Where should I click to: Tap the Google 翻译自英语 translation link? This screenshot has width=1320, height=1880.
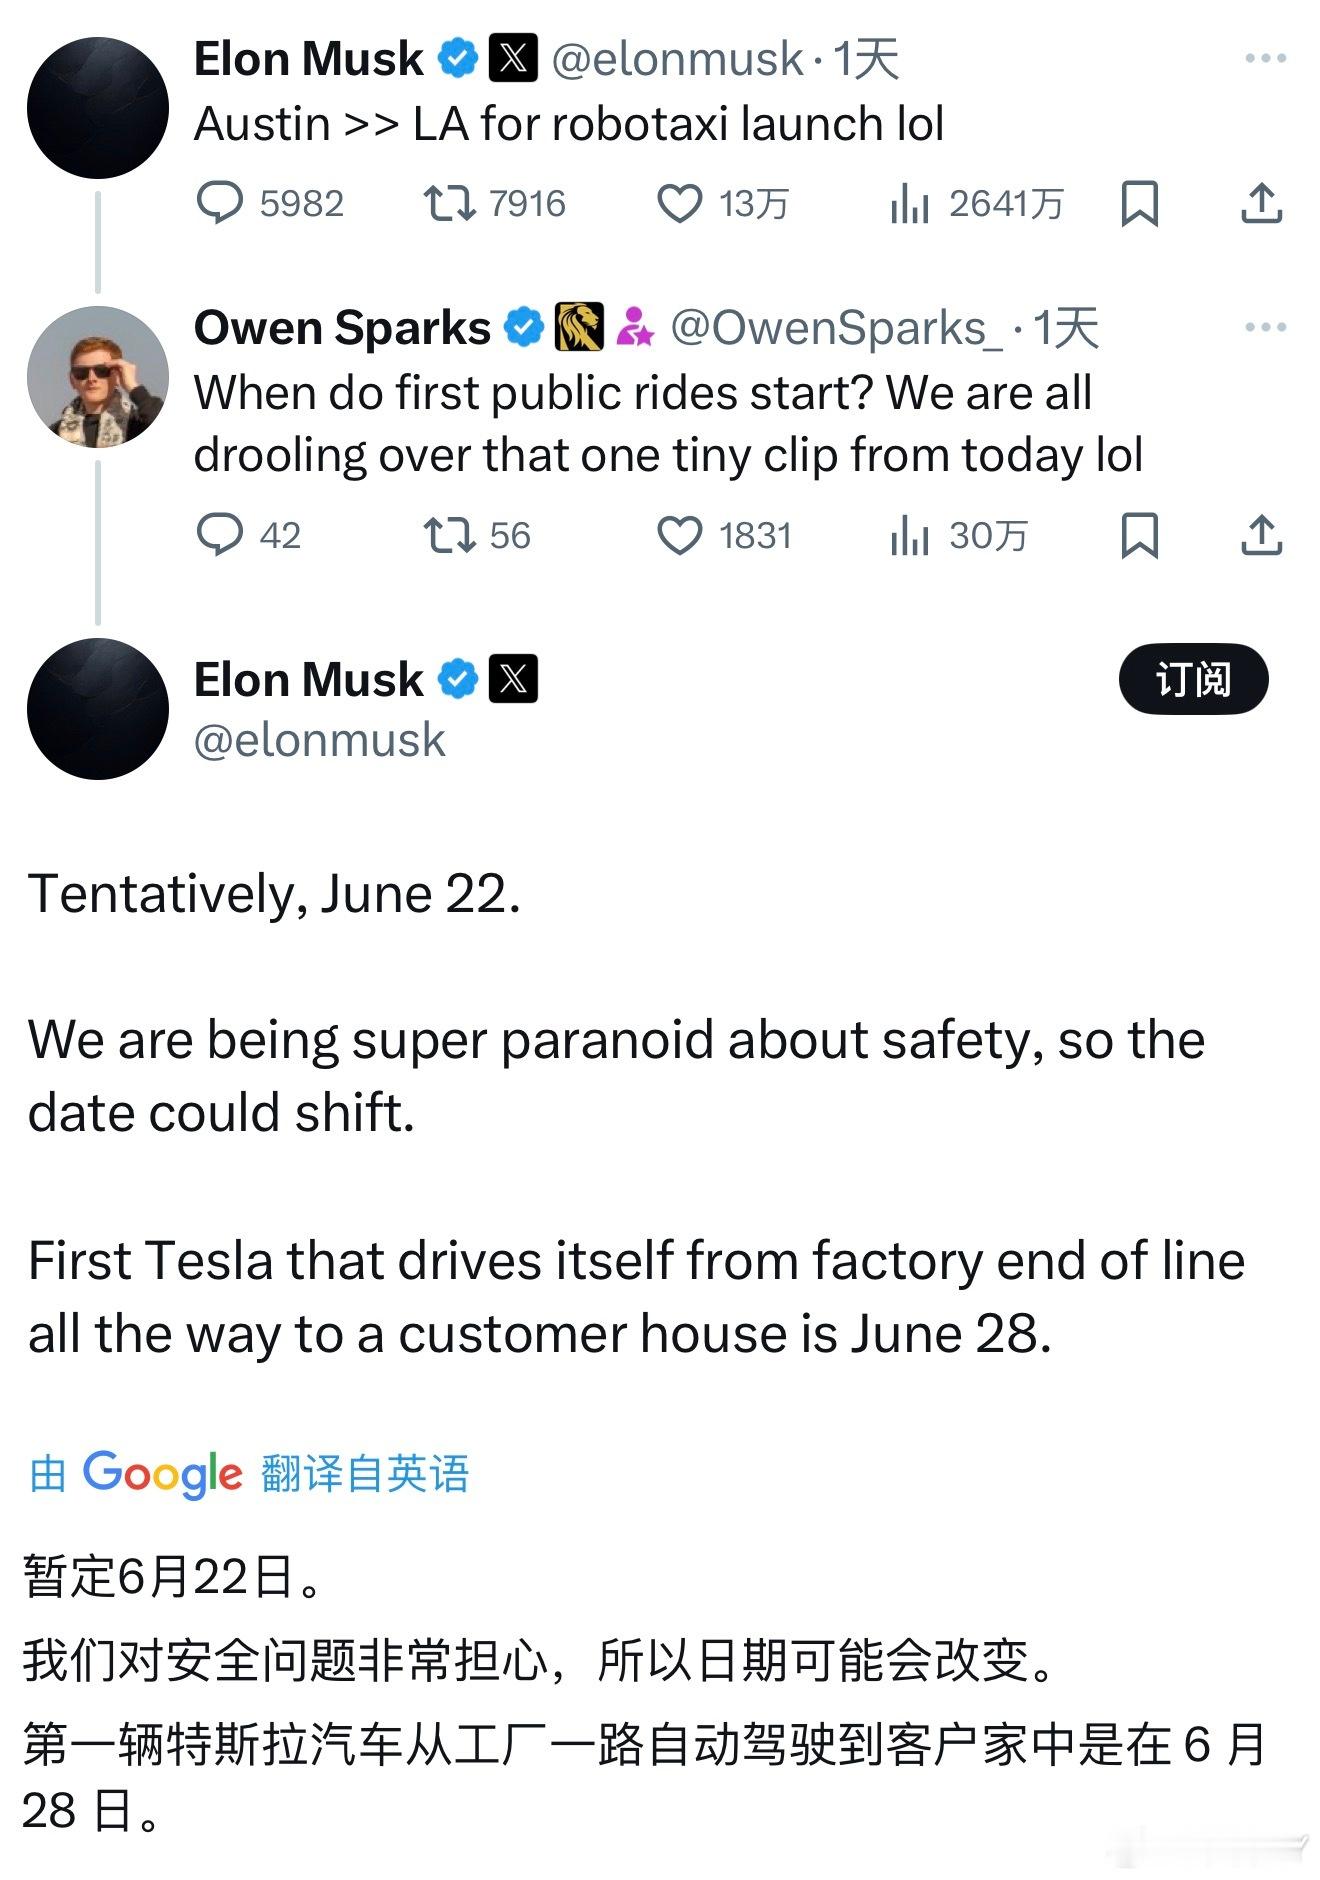(x=249, y=1474)
